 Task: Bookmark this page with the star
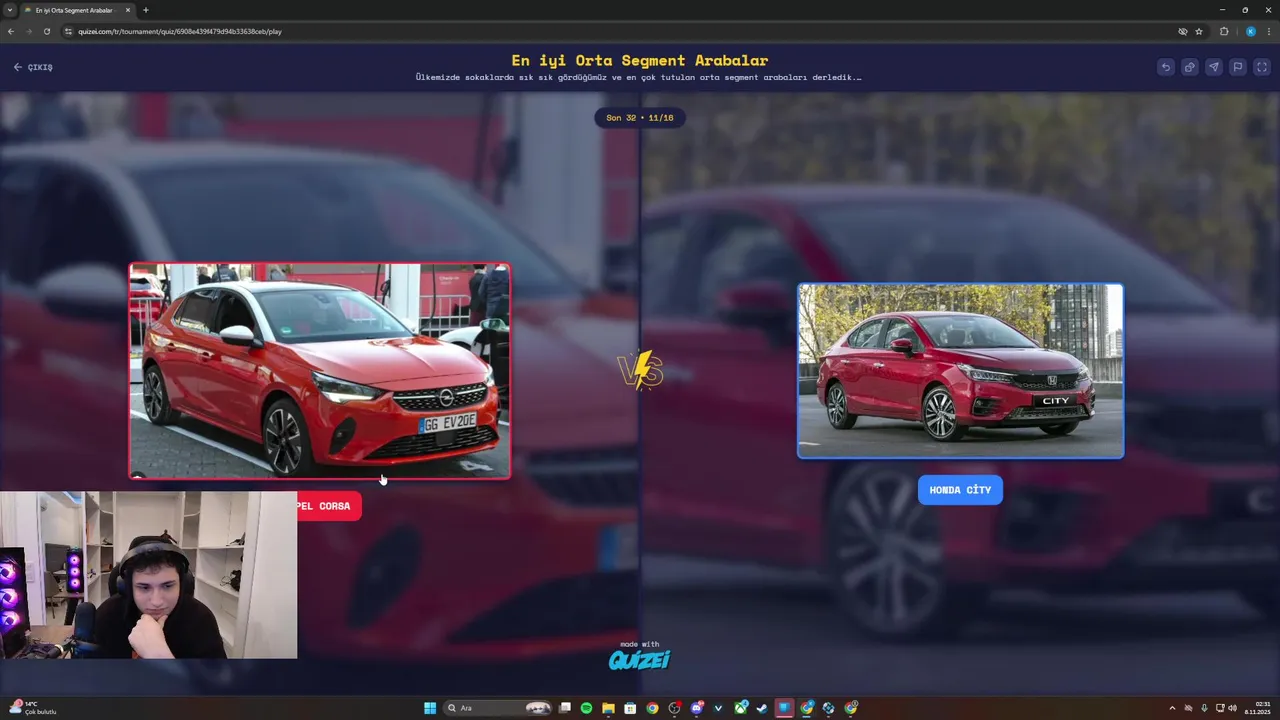click(1199, 31)
